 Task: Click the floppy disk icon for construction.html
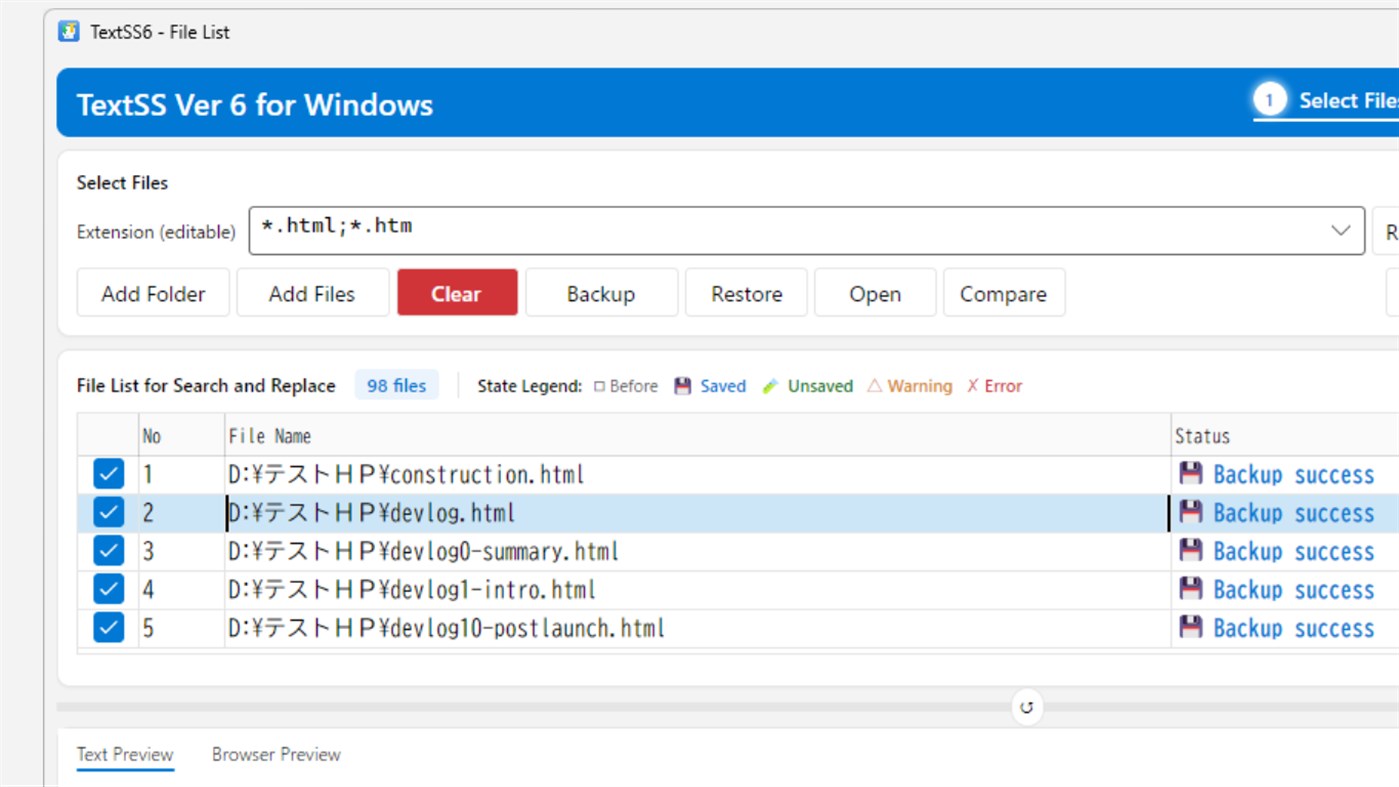(1190, 473)
